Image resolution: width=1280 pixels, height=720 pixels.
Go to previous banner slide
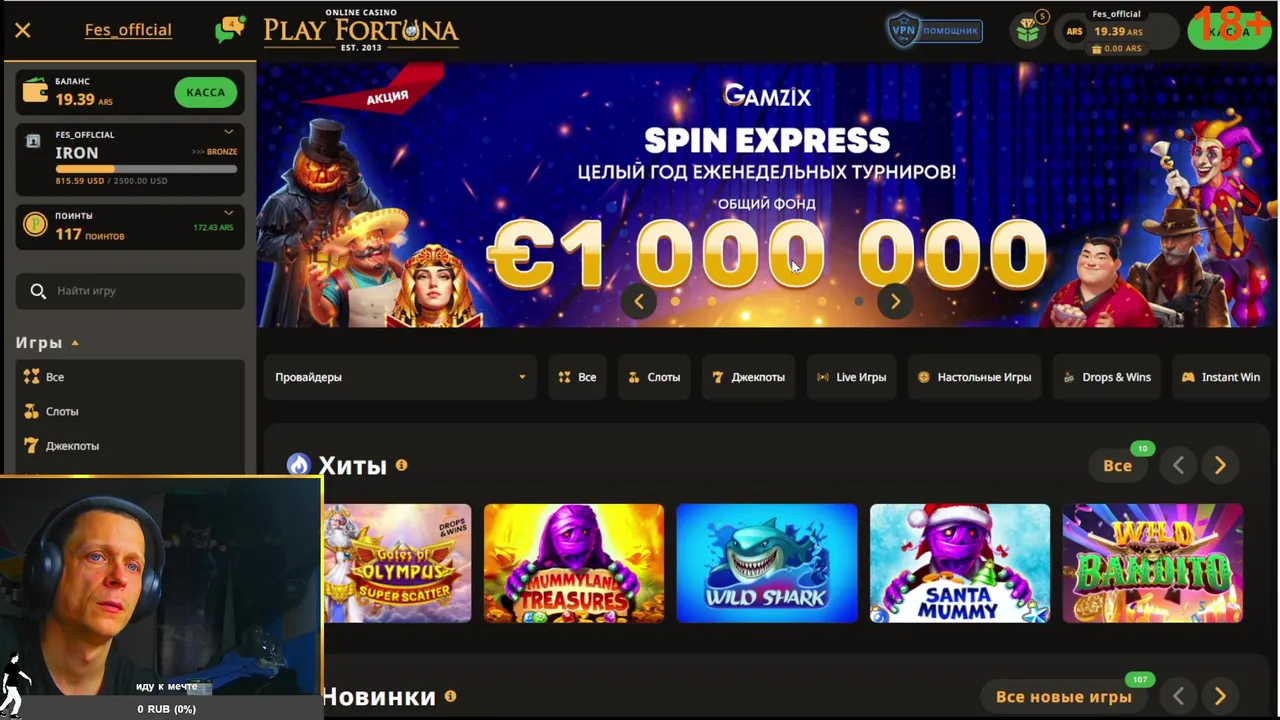point(639,301)
